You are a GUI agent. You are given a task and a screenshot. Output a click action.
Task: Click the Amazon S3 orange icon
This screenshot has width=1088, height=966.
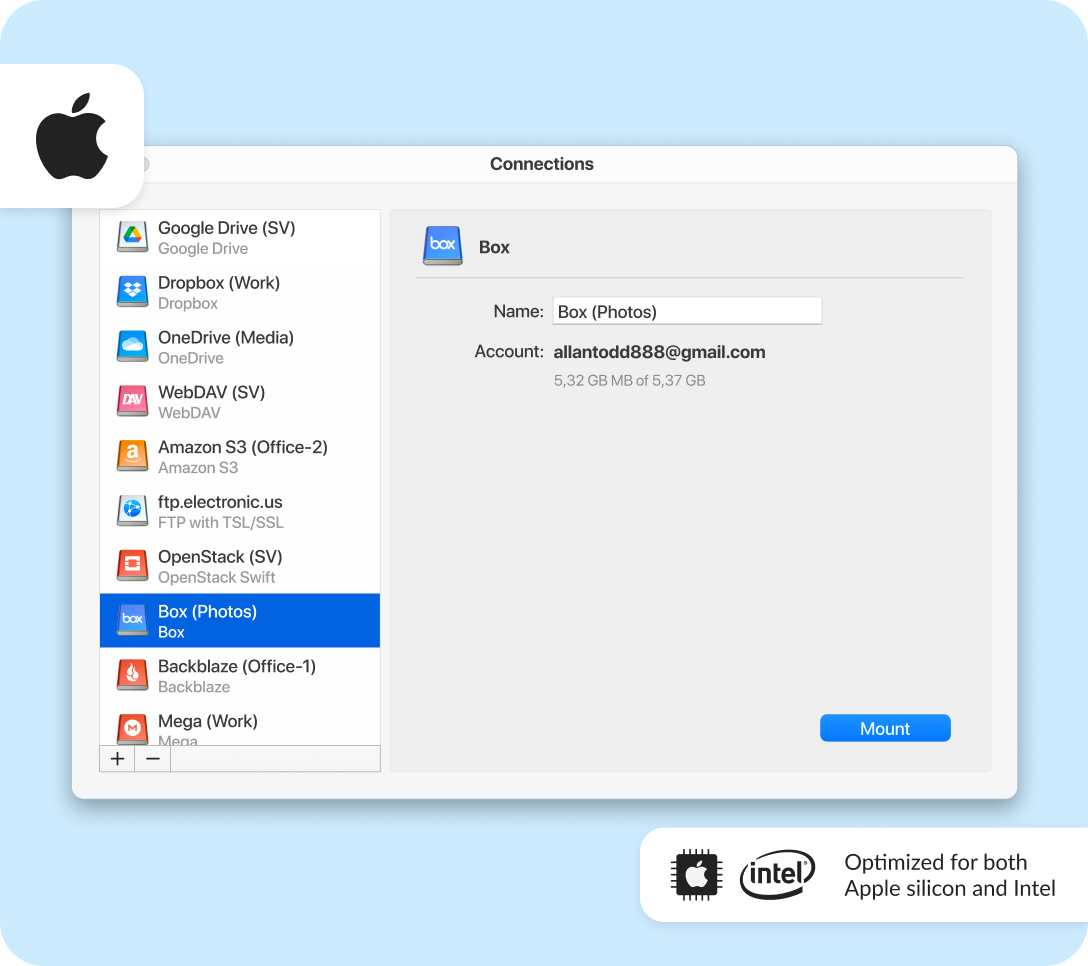132,457
